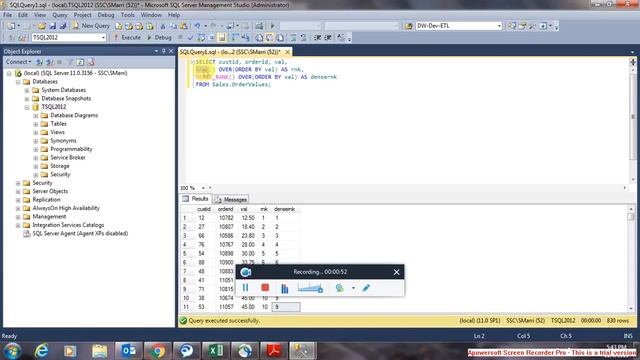Click the Debug button

[x=159, y=38]
